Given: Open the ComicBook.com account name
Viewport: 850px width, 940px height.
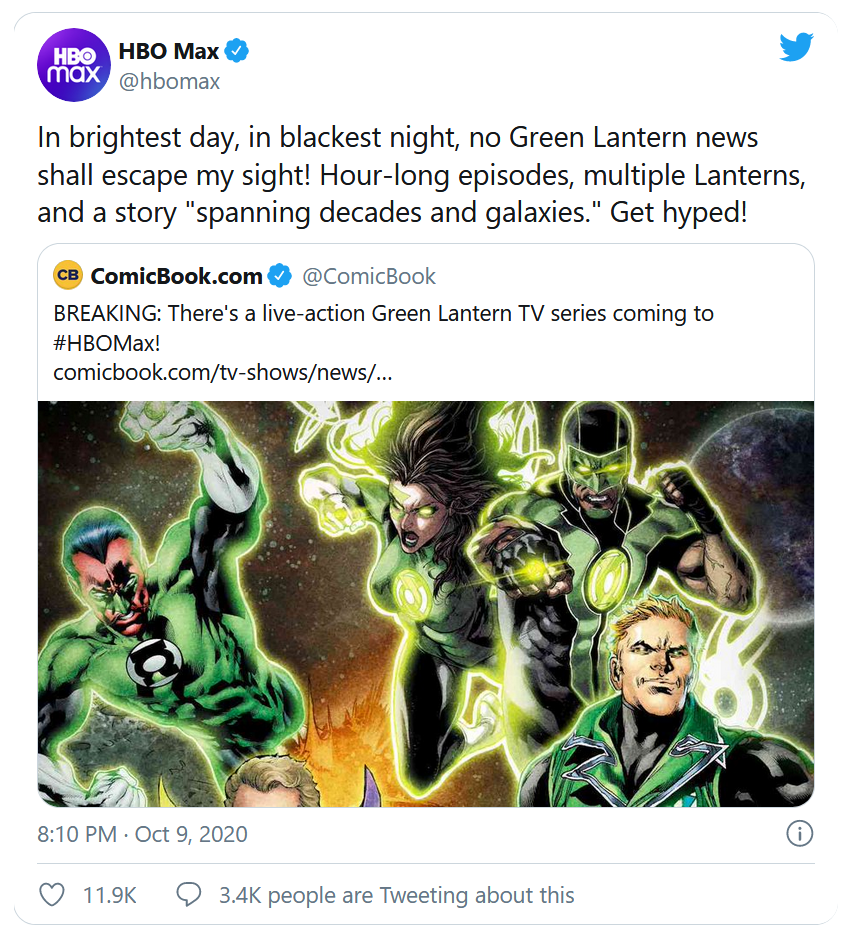Looking at the screenshot, I should [176, 276].
